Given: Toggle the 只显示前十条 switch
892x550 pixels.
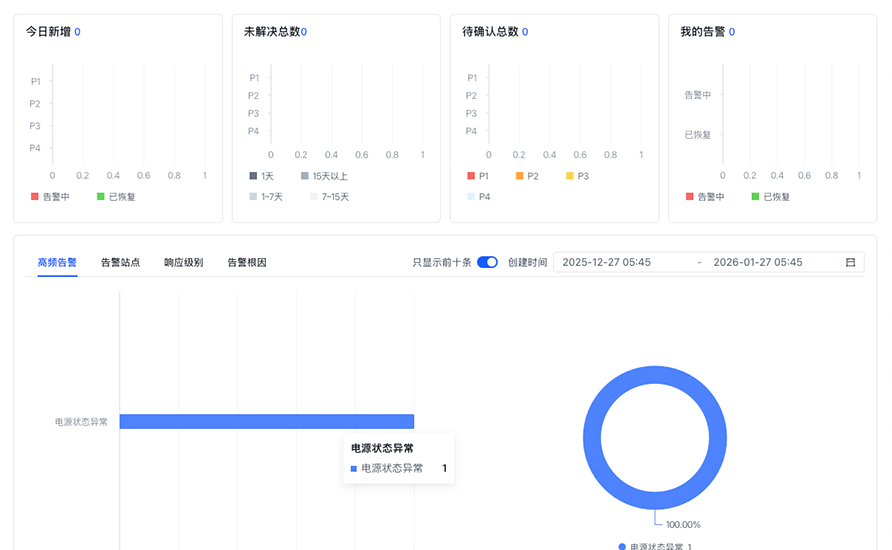Looking at the screenshot, I should coord(487,262).
